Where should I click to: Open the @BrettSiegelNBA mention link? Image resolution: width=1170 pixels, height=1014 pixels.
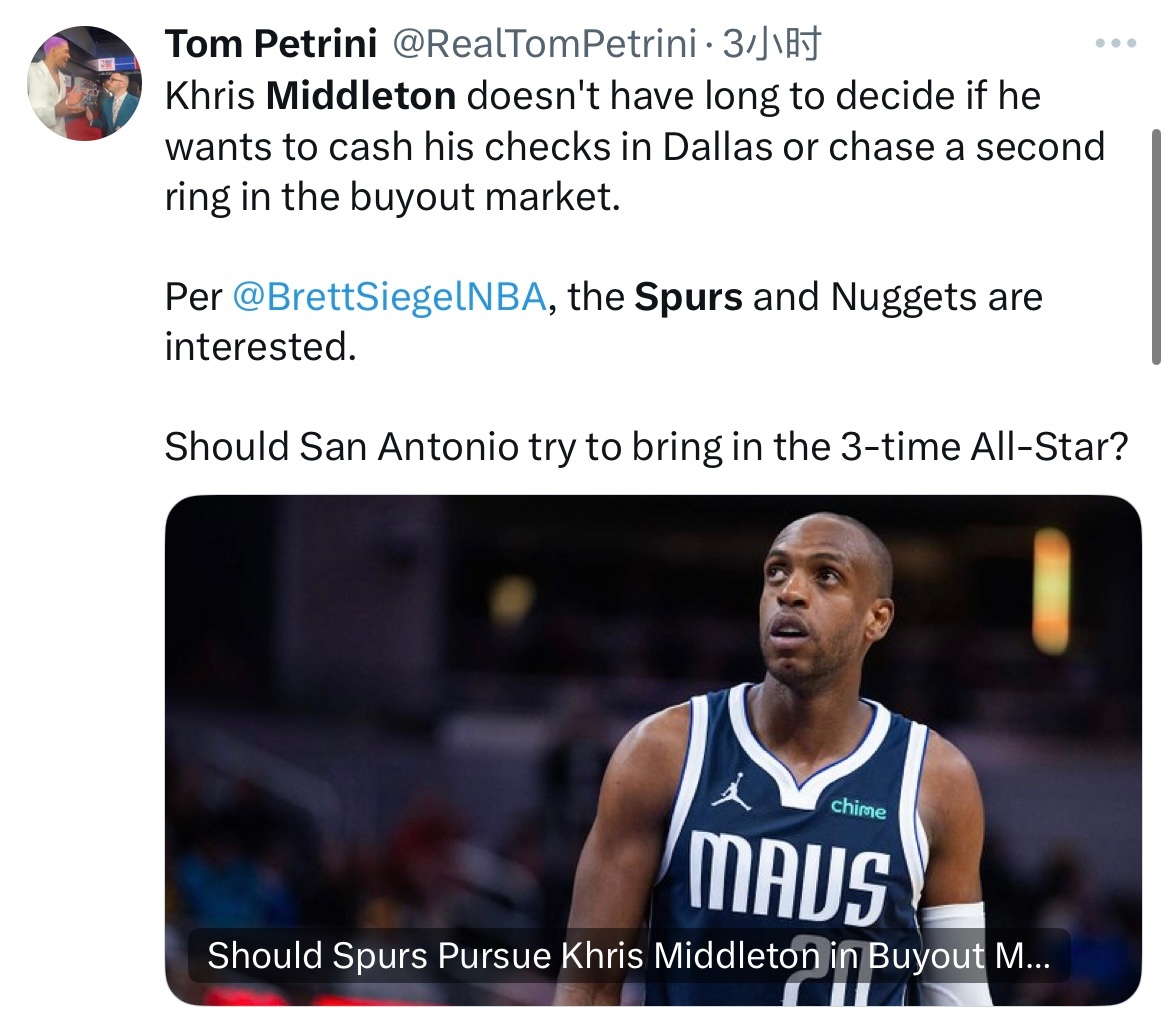(x=389, y=297)
